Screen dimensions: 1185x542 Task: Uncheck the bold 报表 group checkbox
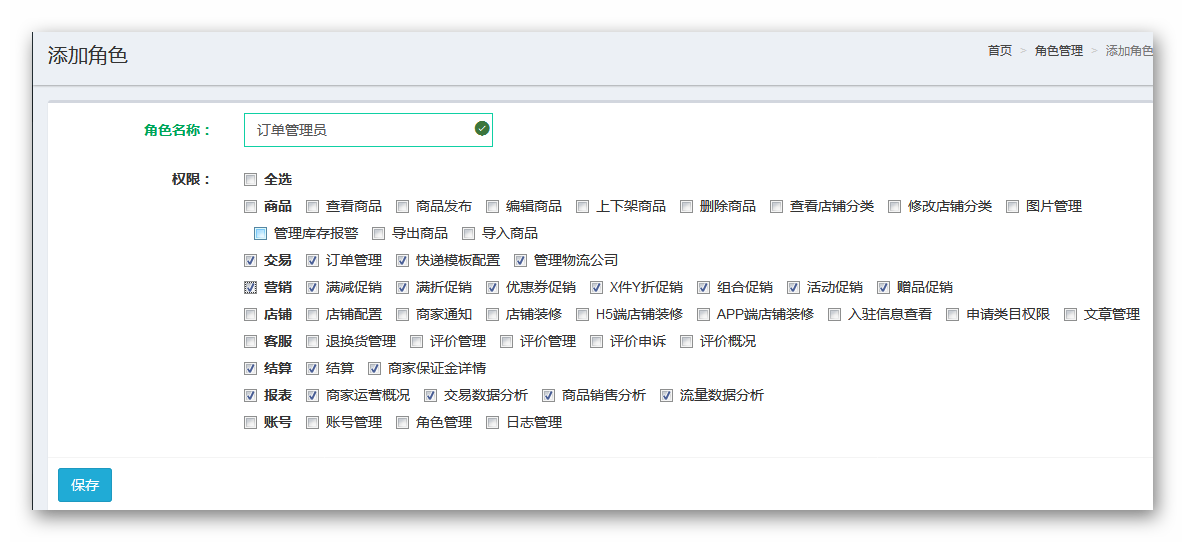250,395
